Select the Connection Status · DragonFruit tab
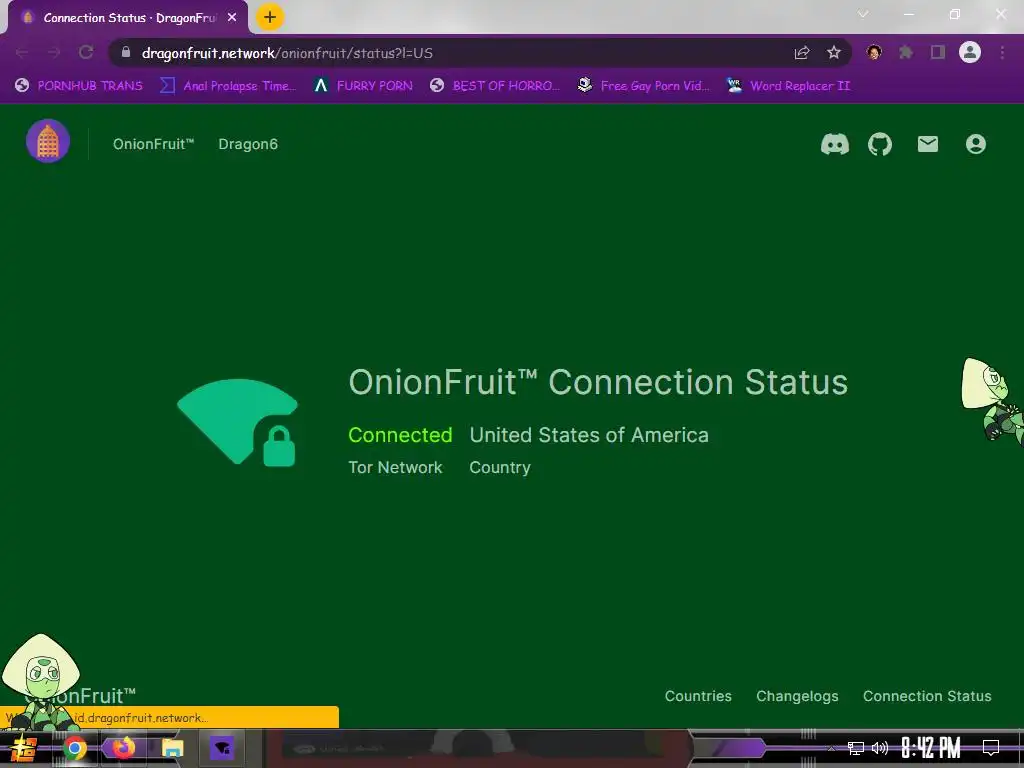 tap(128, 18)
